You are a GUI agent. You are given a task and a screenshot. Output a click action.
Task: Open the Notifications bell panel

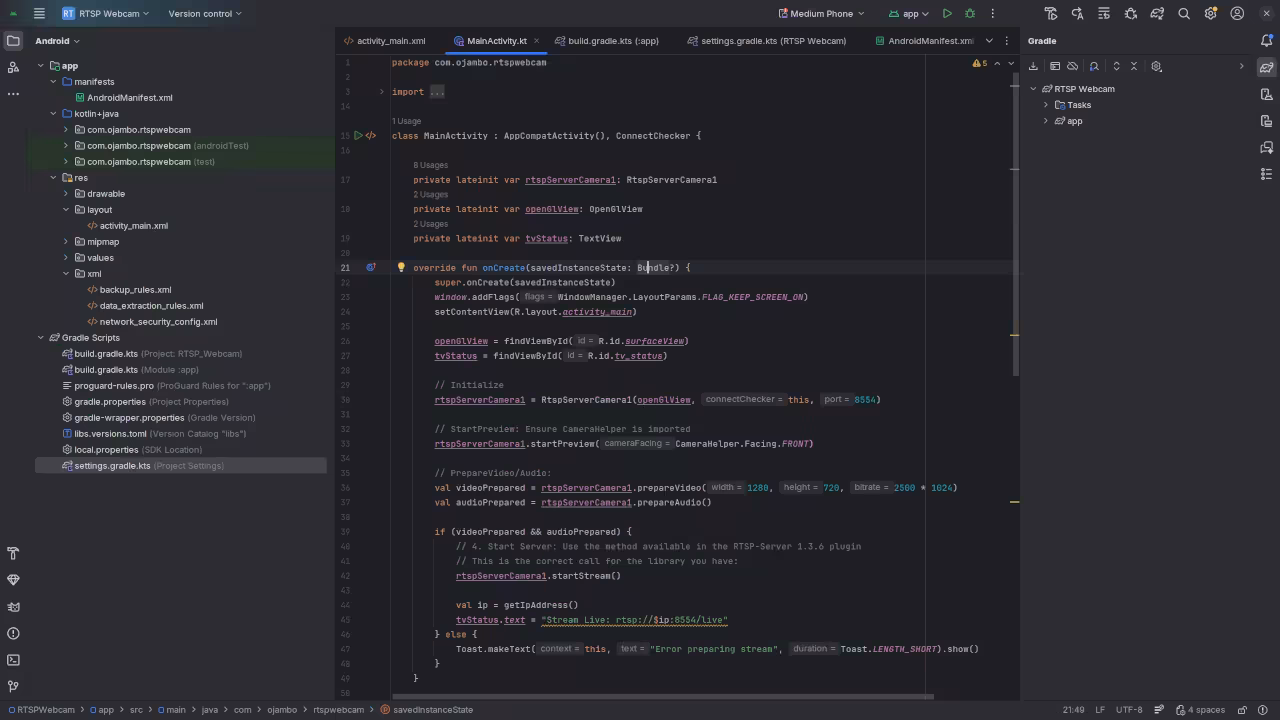pos(1266,41)
